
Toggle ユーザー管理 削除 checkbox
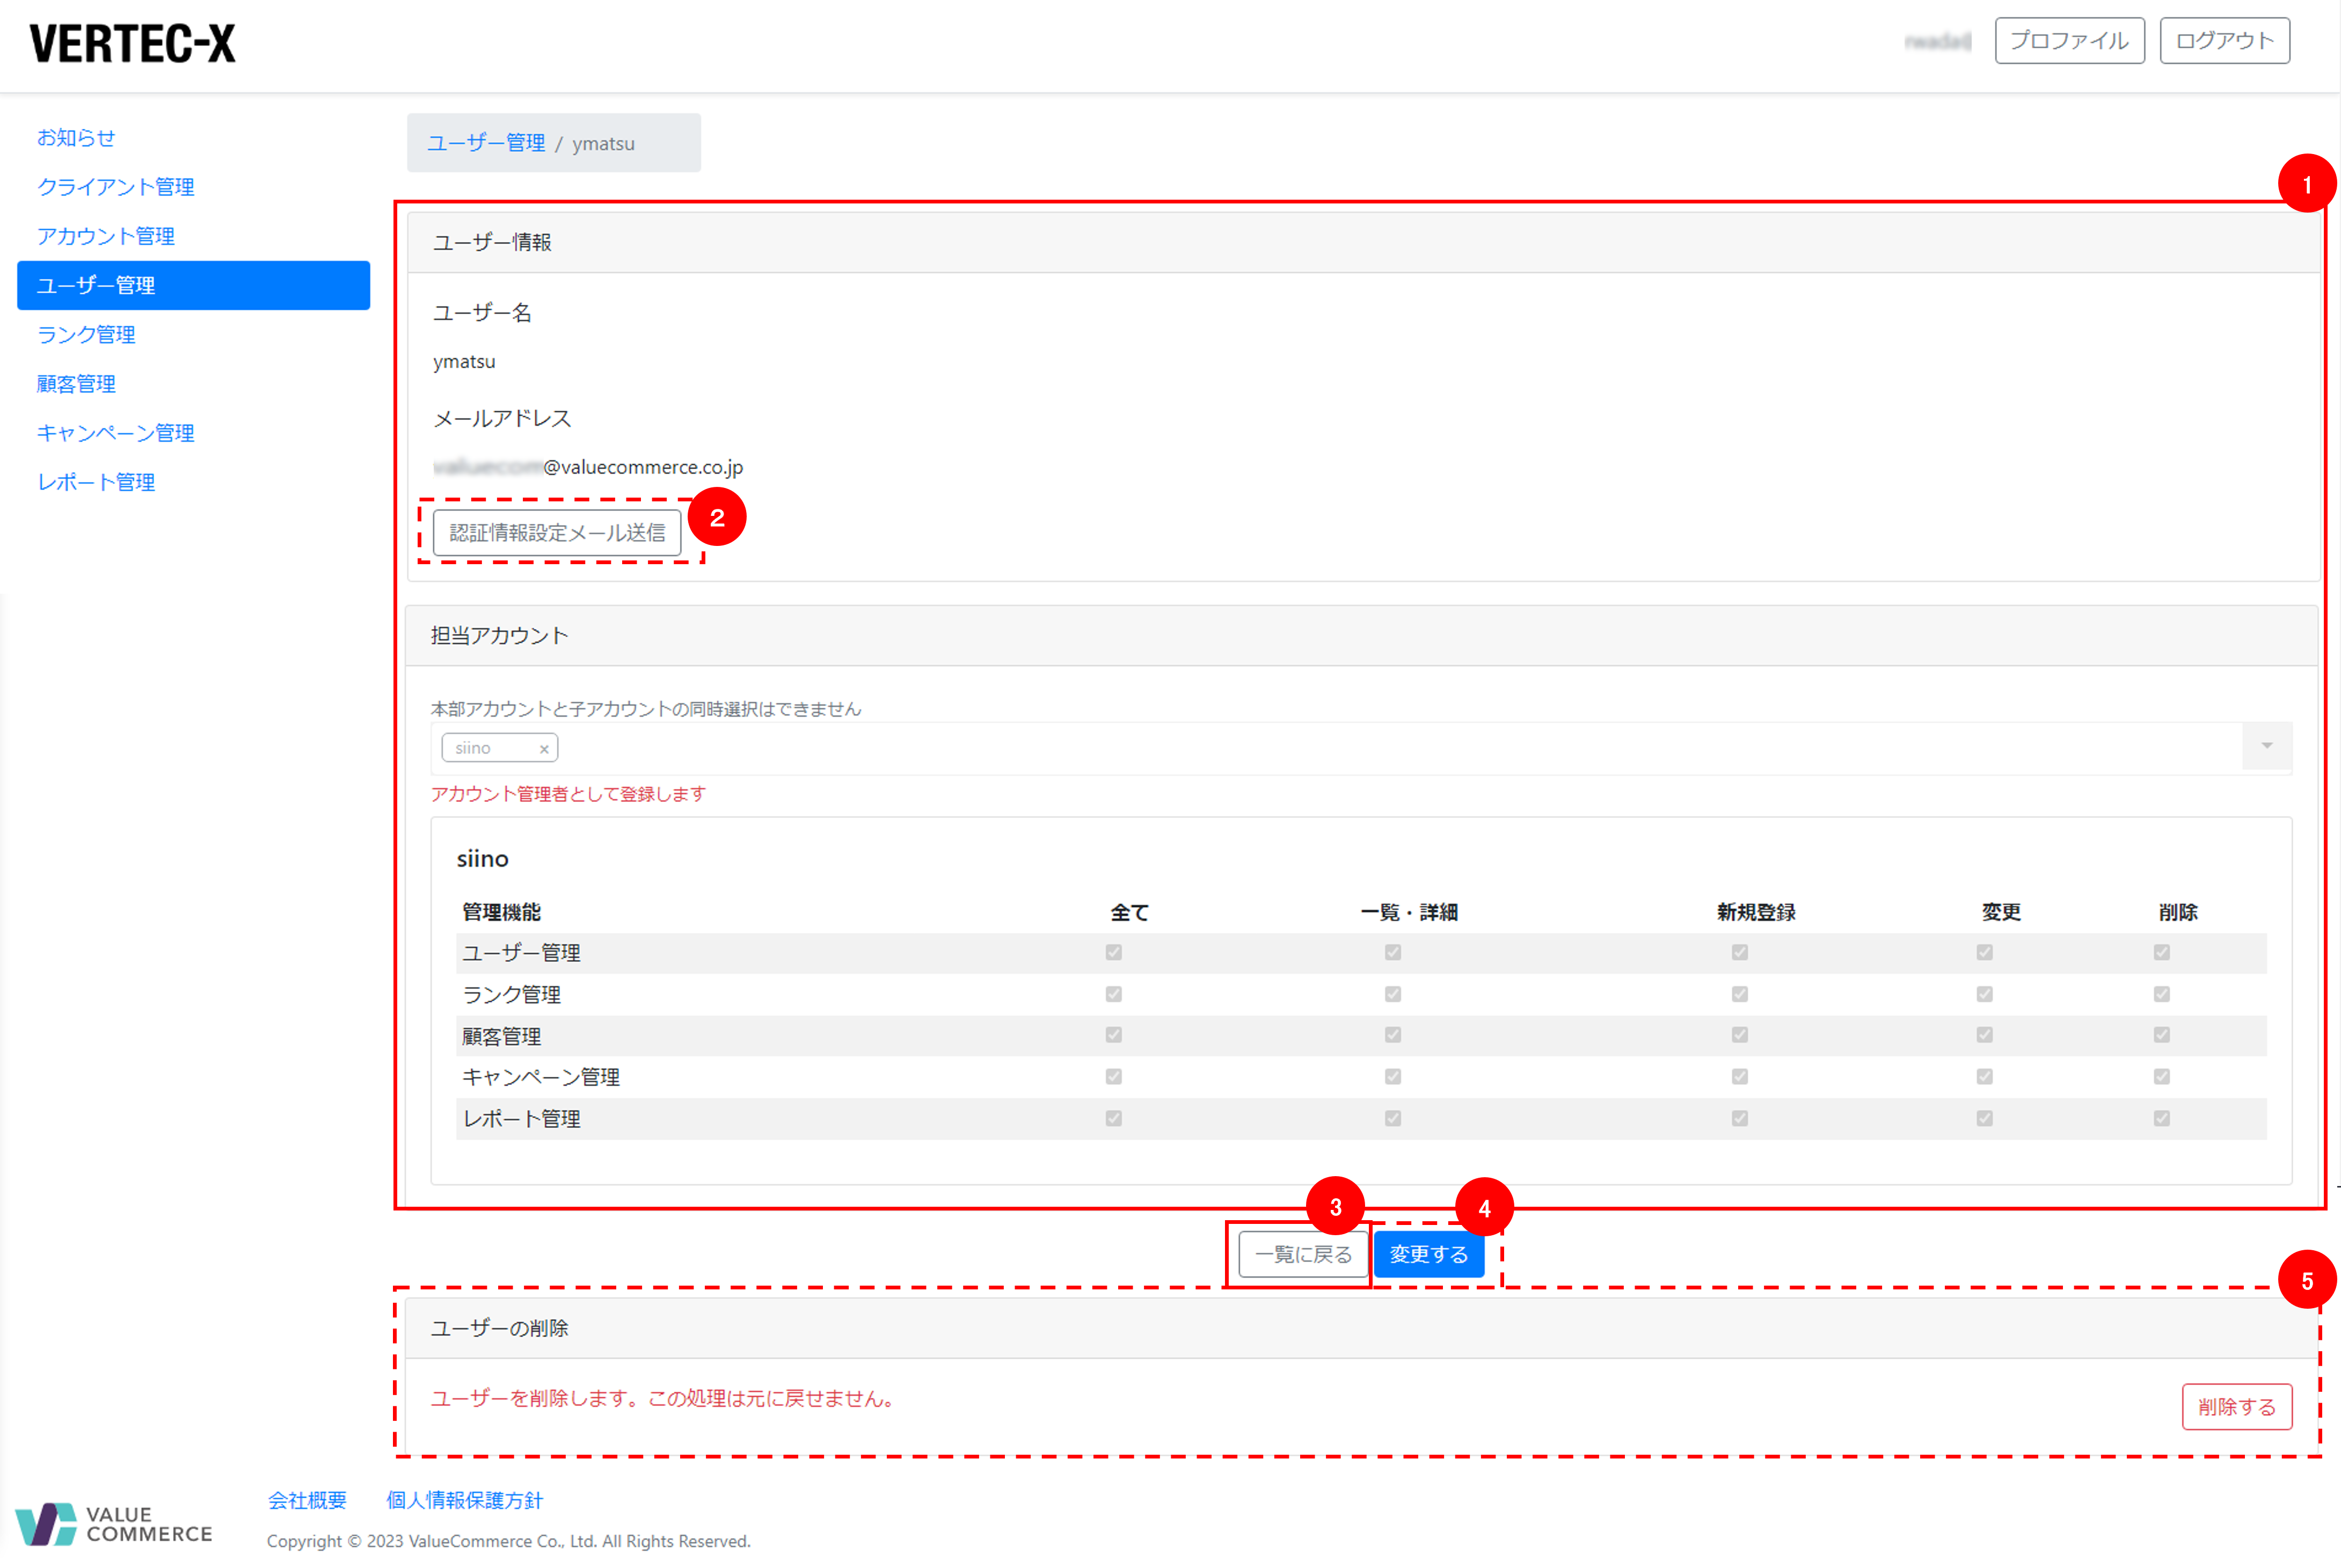pos(2161,952)
